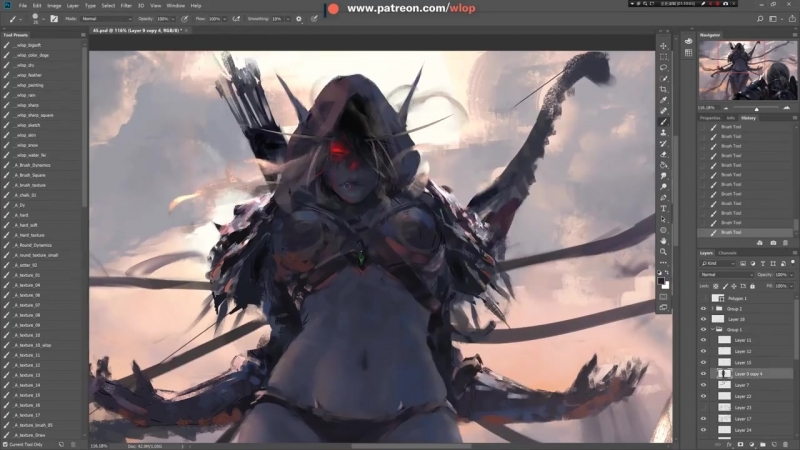Open Tool Presets panel menu

[x=83, y=35]
